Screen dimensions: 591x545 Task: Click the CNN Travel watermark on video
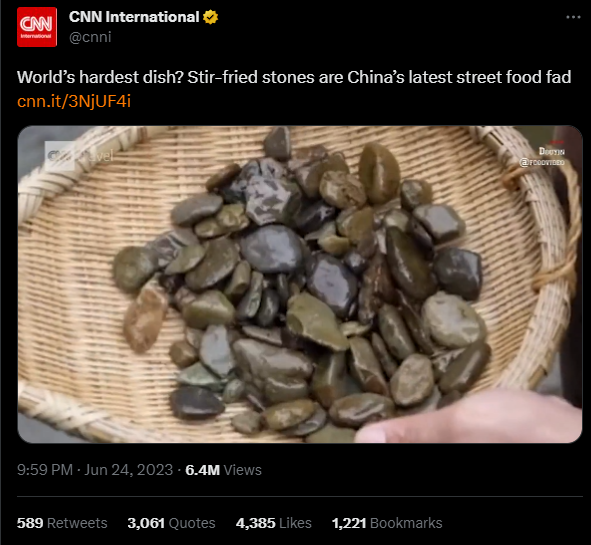click(79, 155)
